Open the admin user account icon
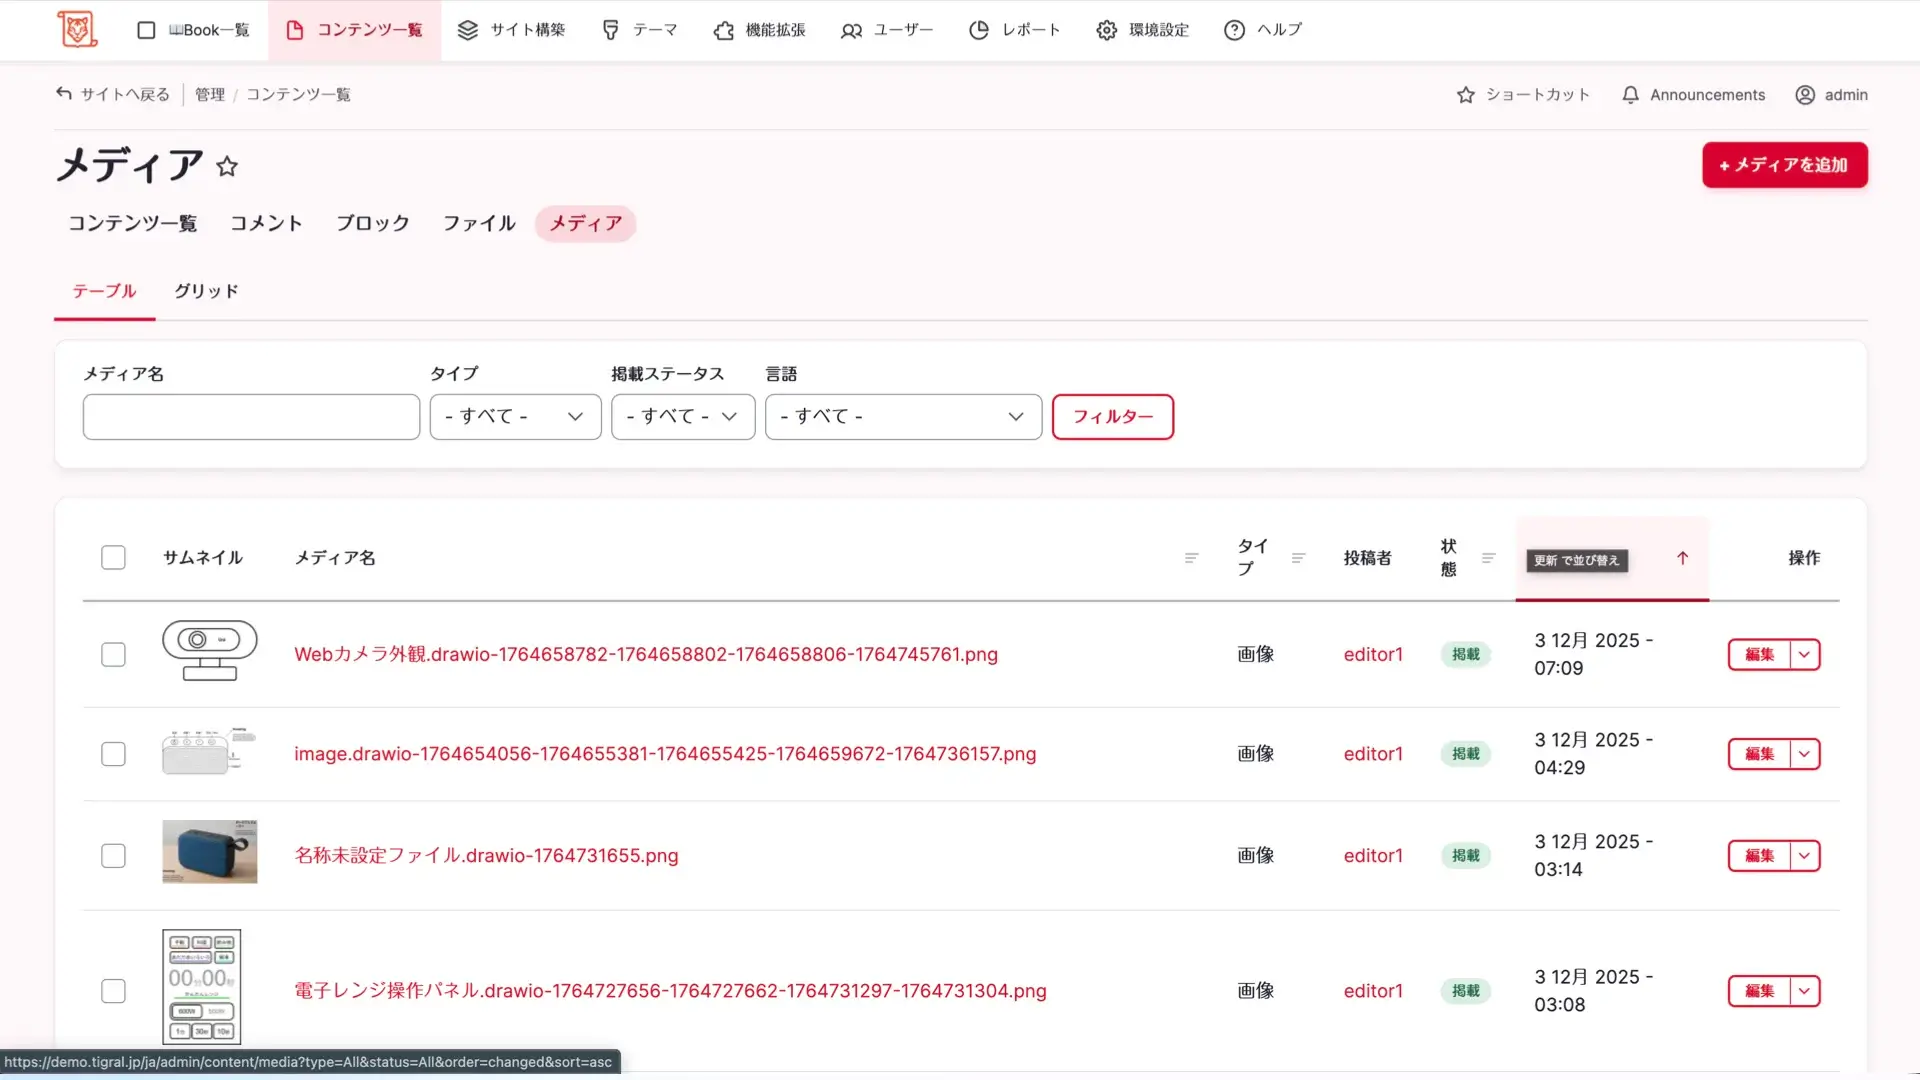1920x1080 pixels. coord(1805,95)
